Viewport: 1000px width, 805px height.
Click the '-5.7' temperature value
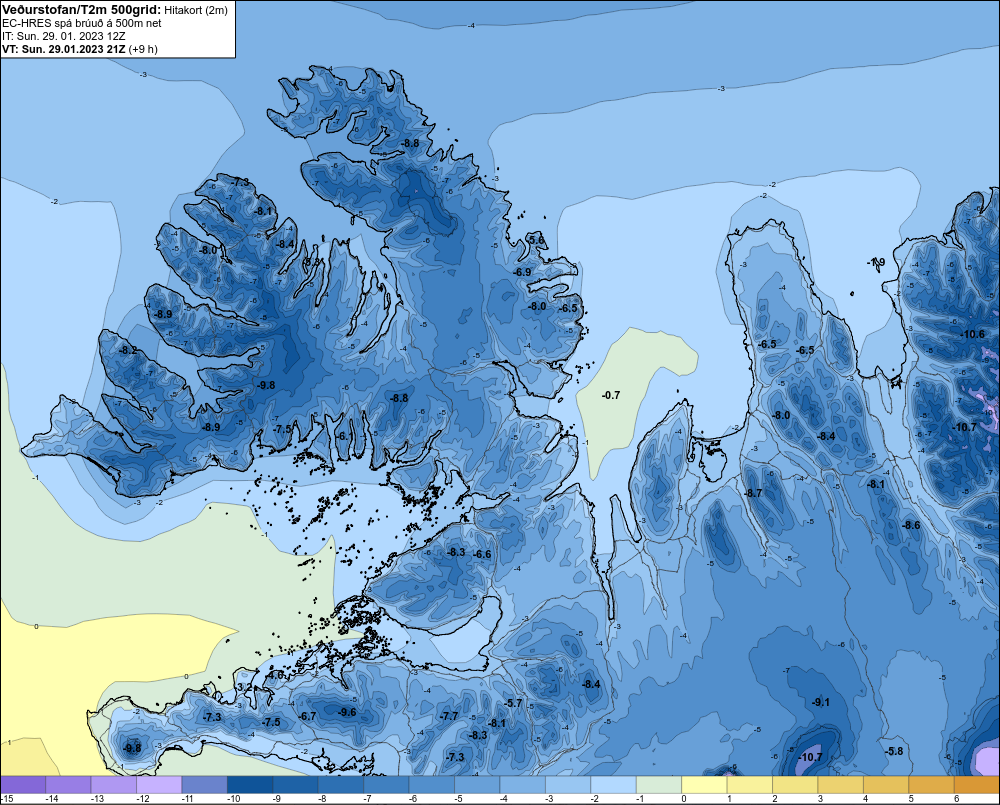click(x=513, y=704)
